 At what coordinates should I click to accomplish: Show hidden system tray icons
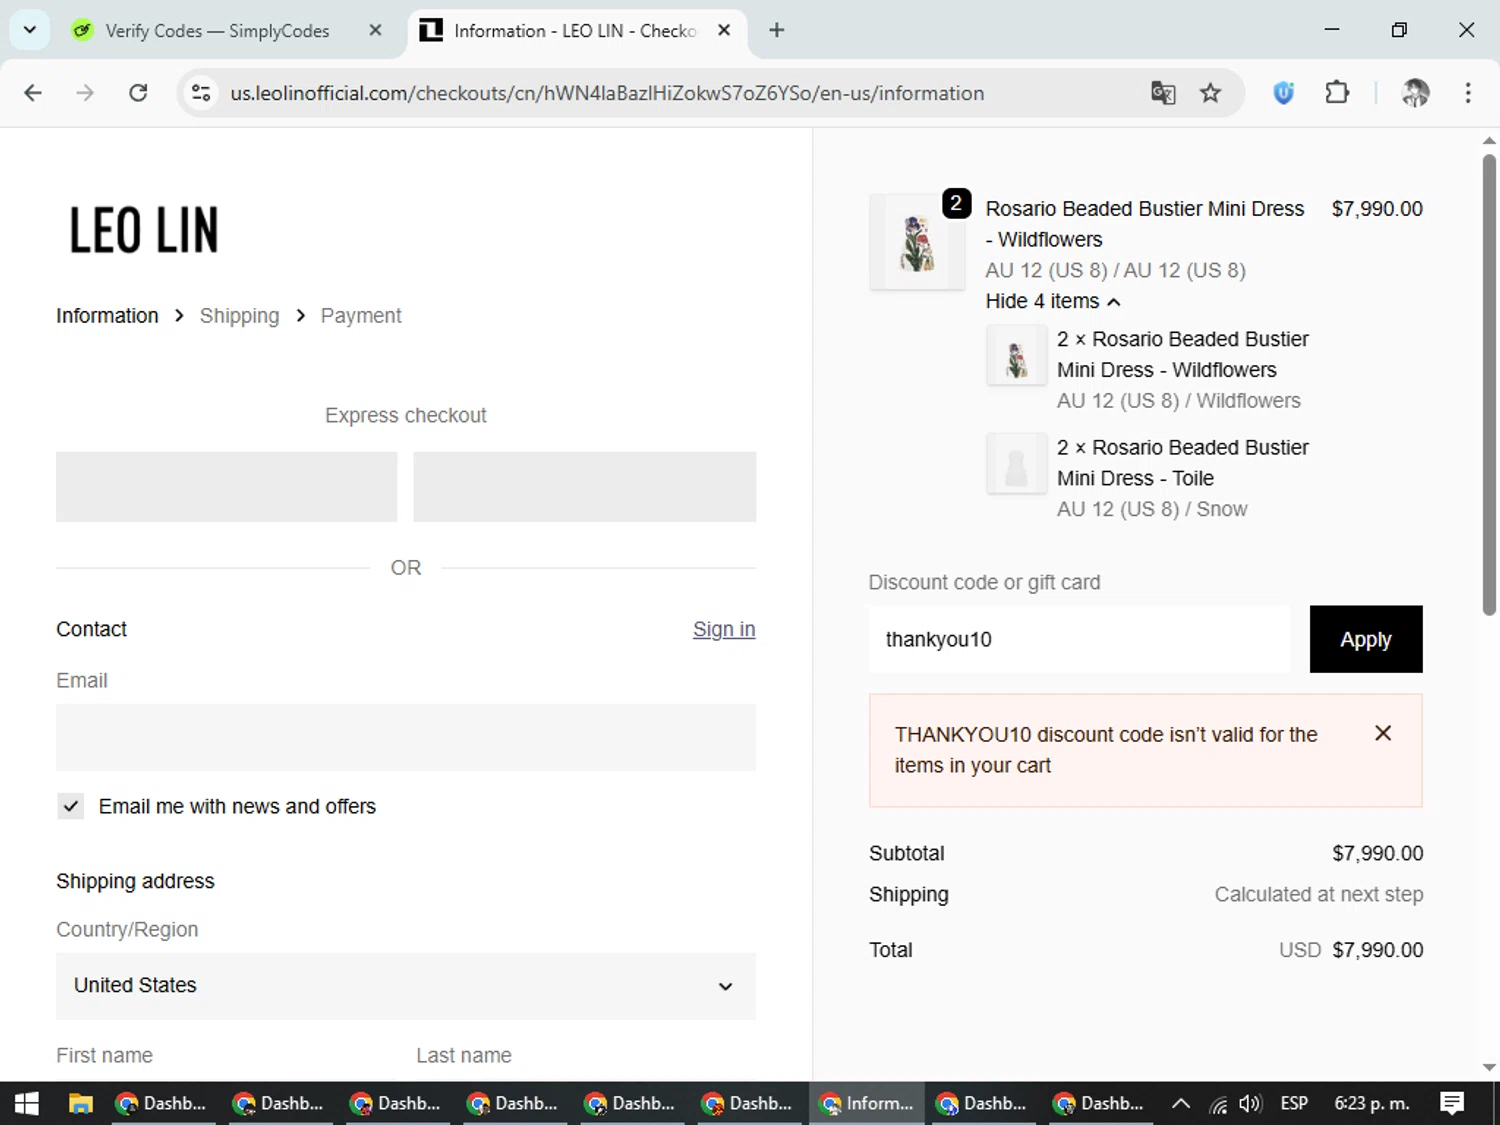(x=1181, y=1104)
